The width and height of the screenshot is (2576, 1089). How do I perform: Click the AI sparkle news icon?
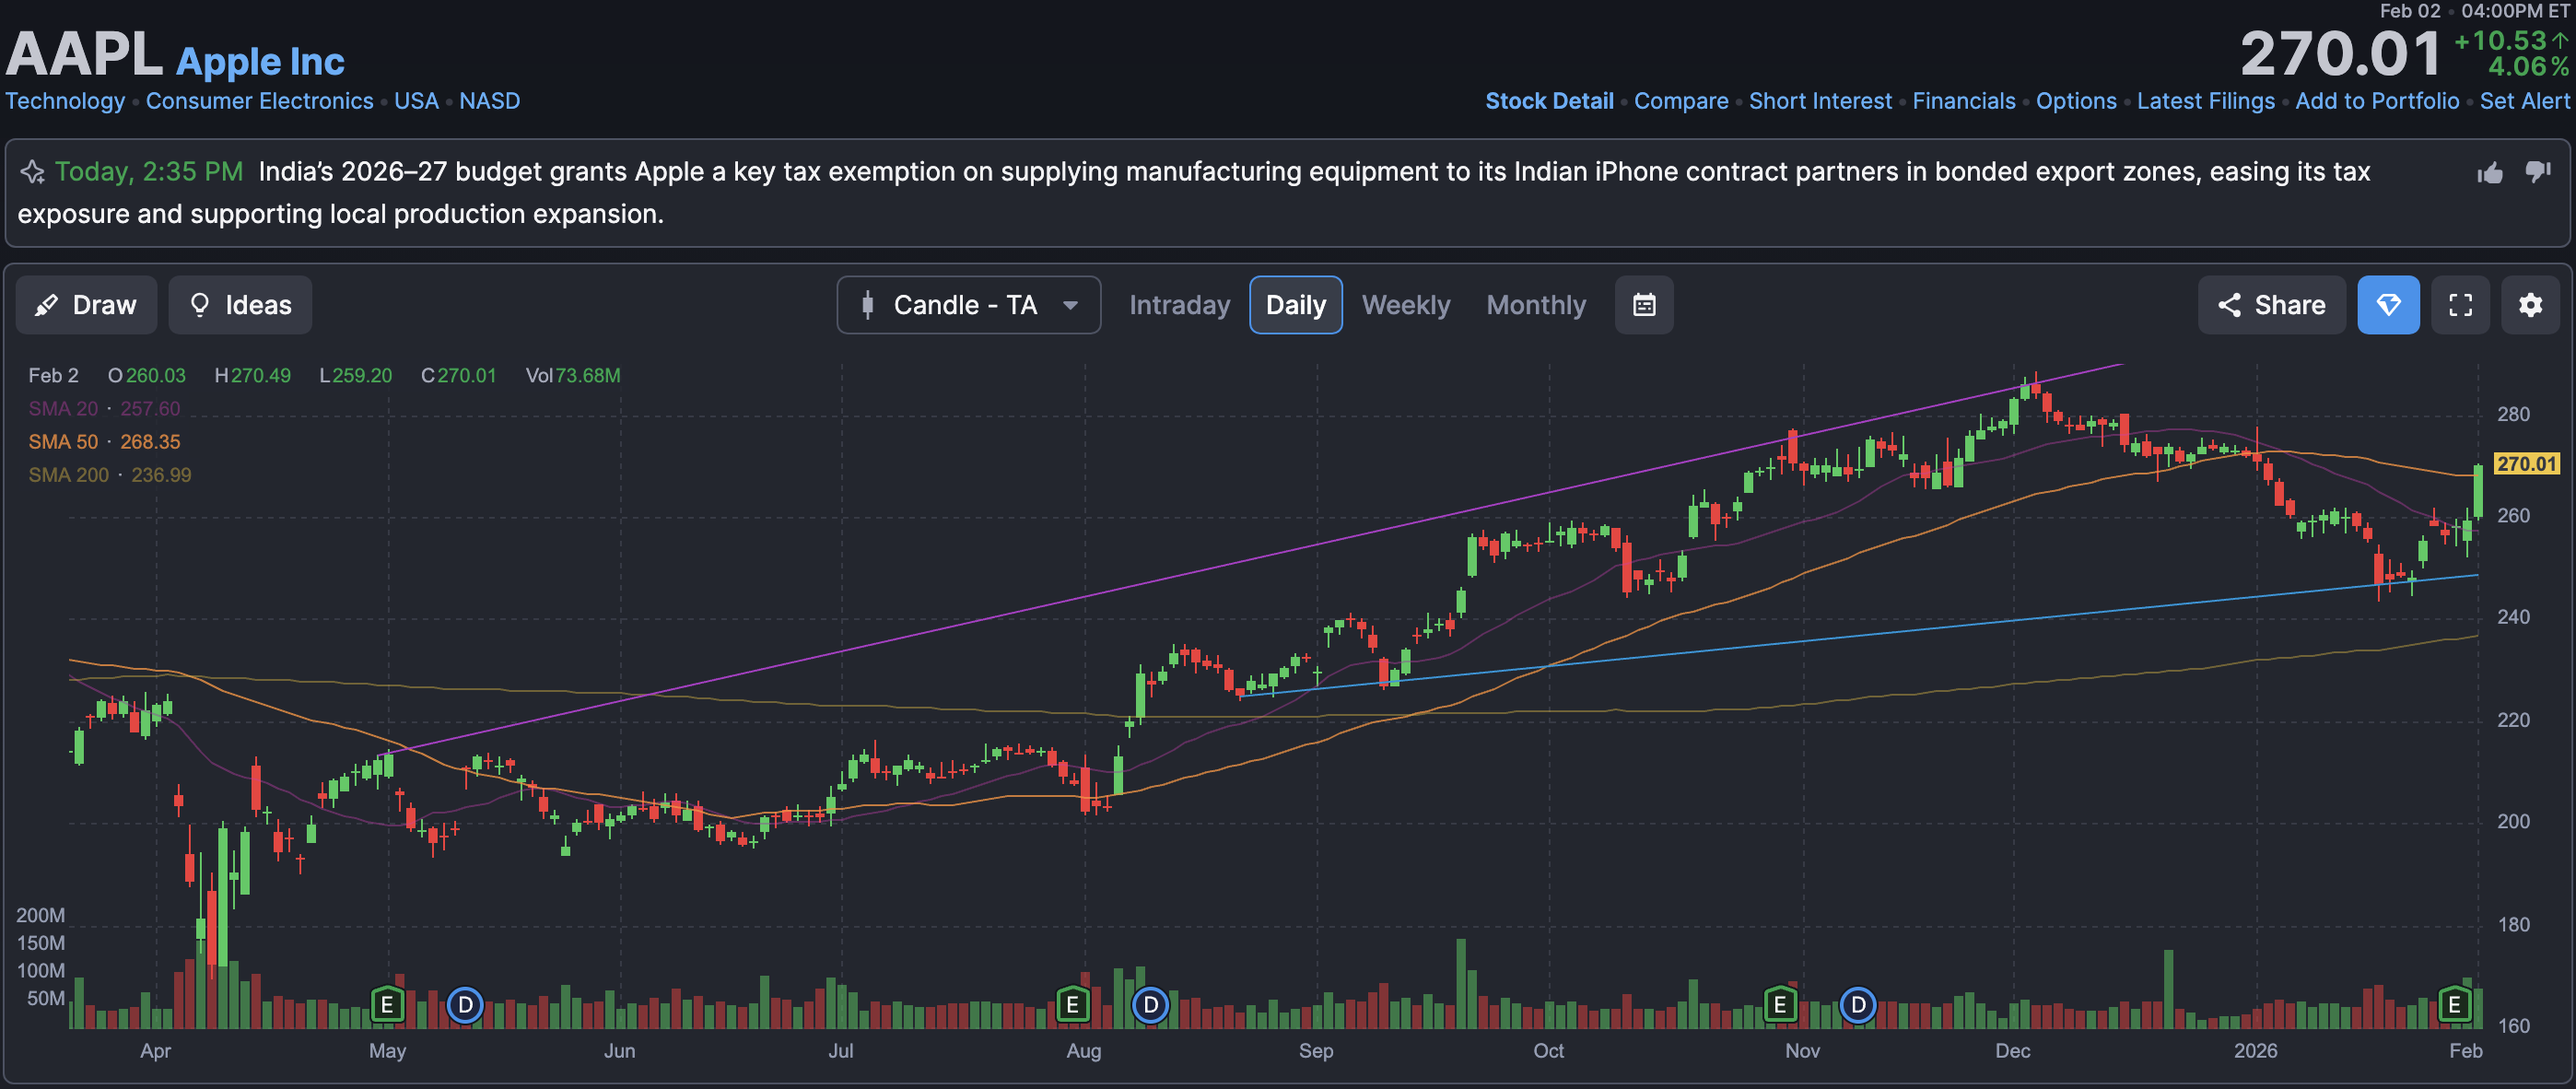(33, 172)
